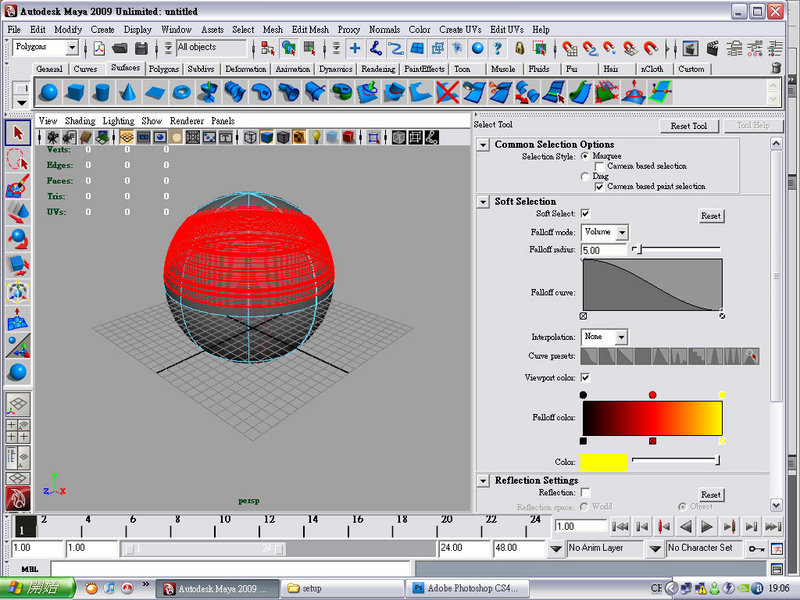Viewport: 800px width, 600px height.
Task: Open scene with the folder icon
Action: 119,48
